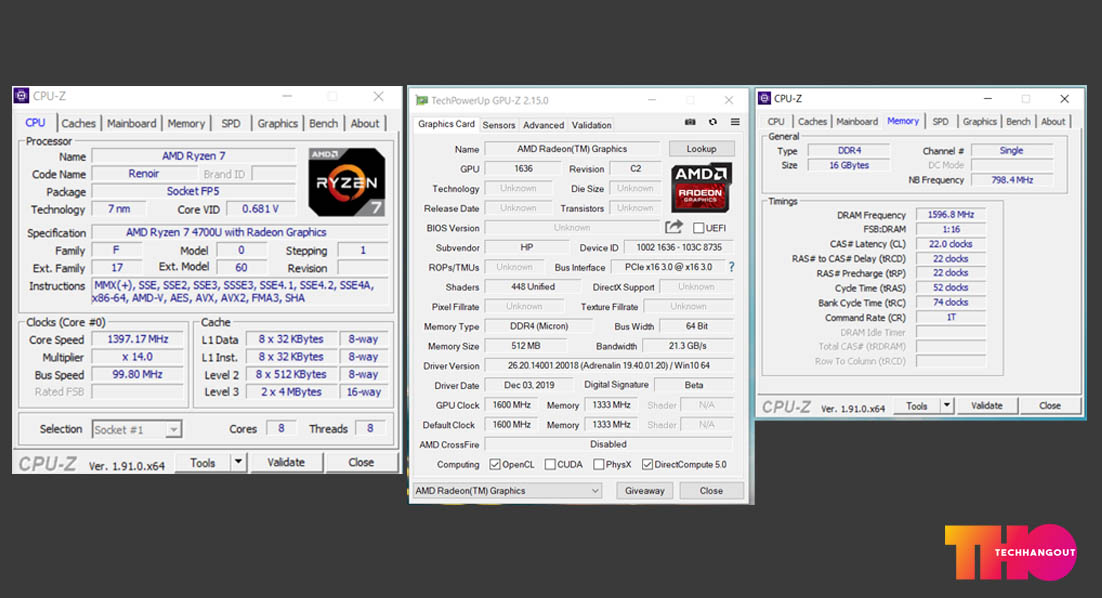This screenshot has height=598, width=1102.
Task: Click the GPU-Z Name field 'AMD Radeon(TM) Graphics'
Action: (572, 148)
